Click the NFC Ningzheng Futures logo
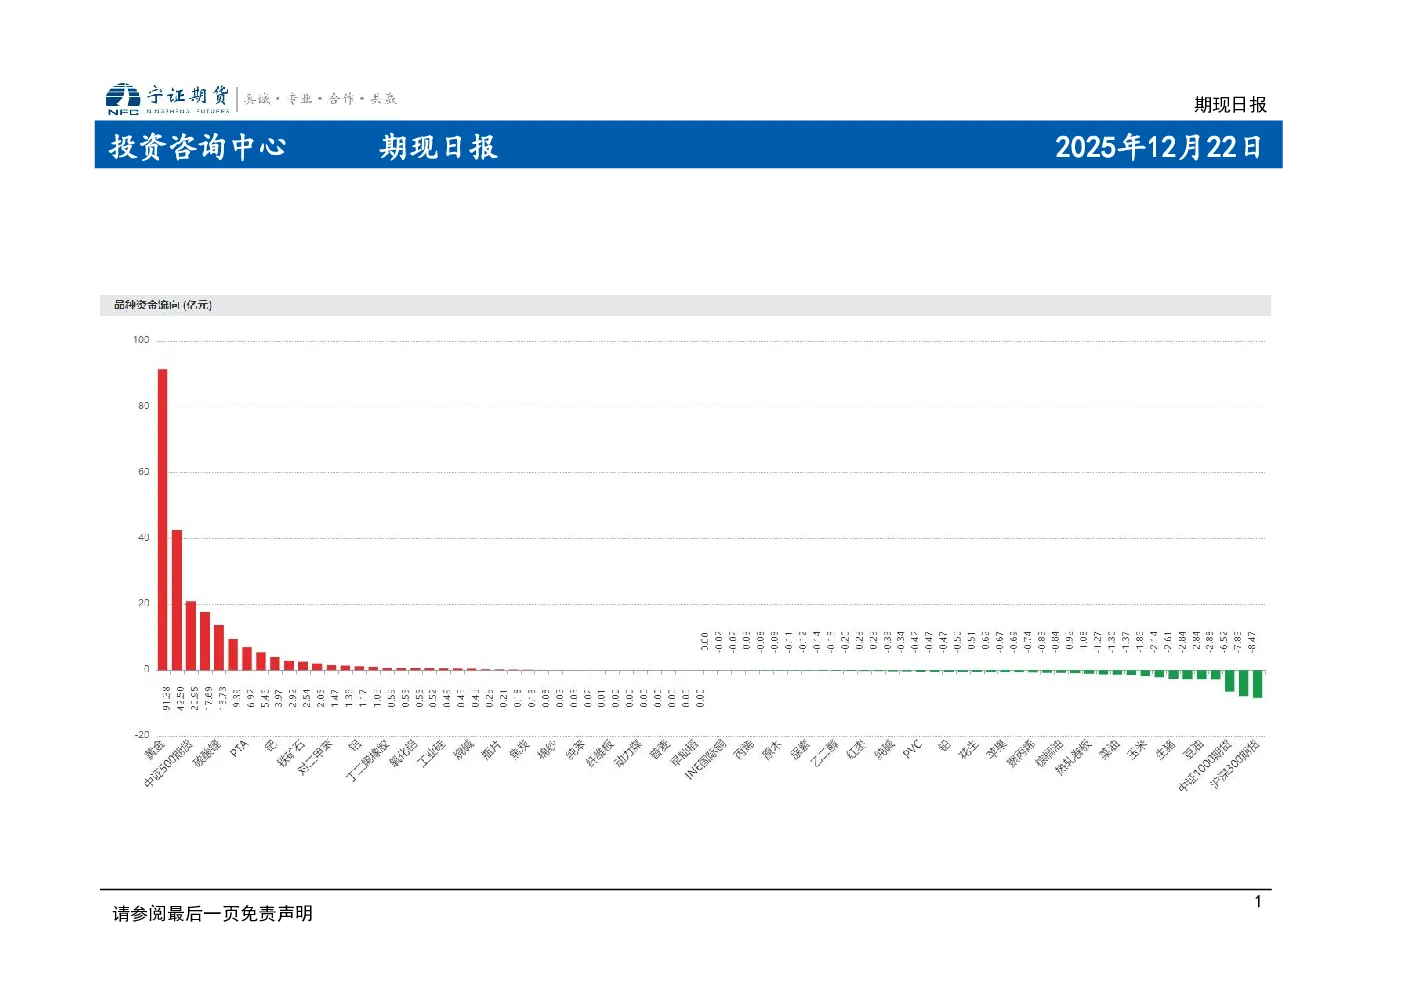Screen dimensions: 1403x993 [123, 98]
